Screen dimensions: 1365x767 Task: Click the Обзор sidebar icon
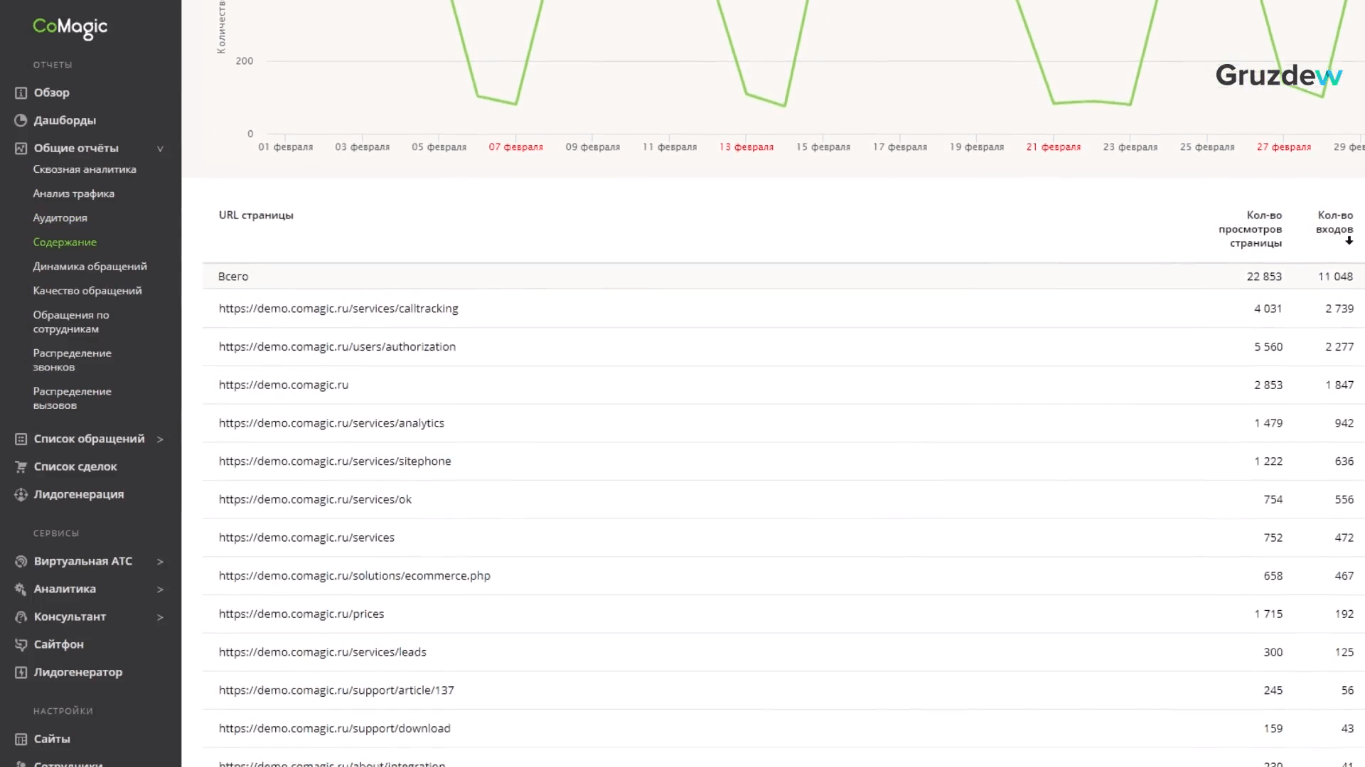pos(20,93)
